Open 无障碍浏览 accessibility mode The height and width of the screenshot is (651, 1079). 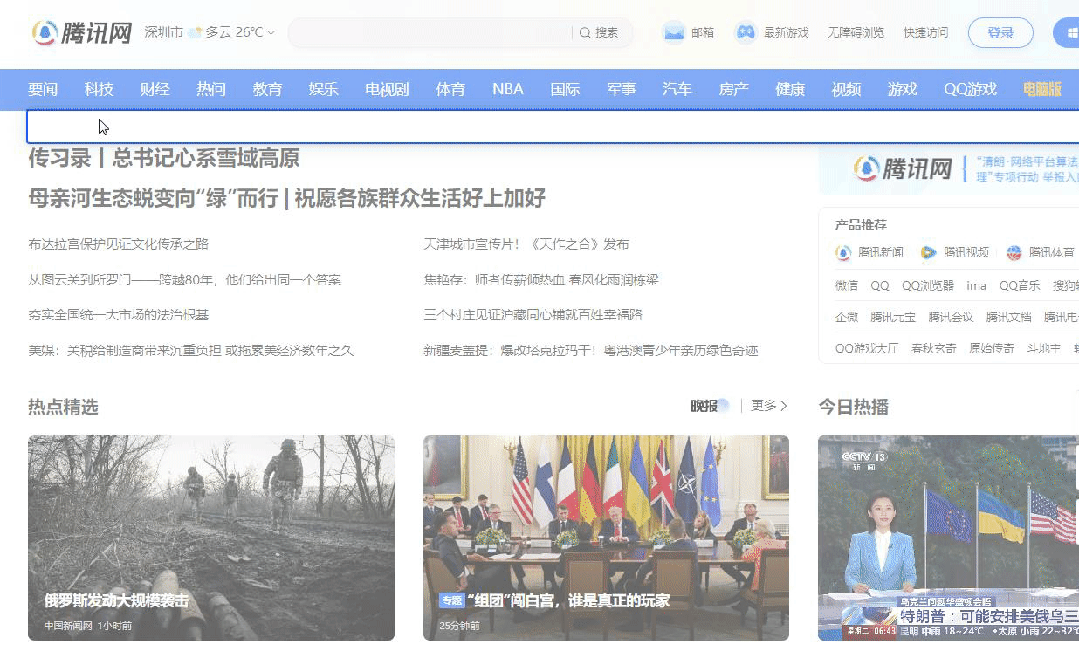tap(855, 32)
